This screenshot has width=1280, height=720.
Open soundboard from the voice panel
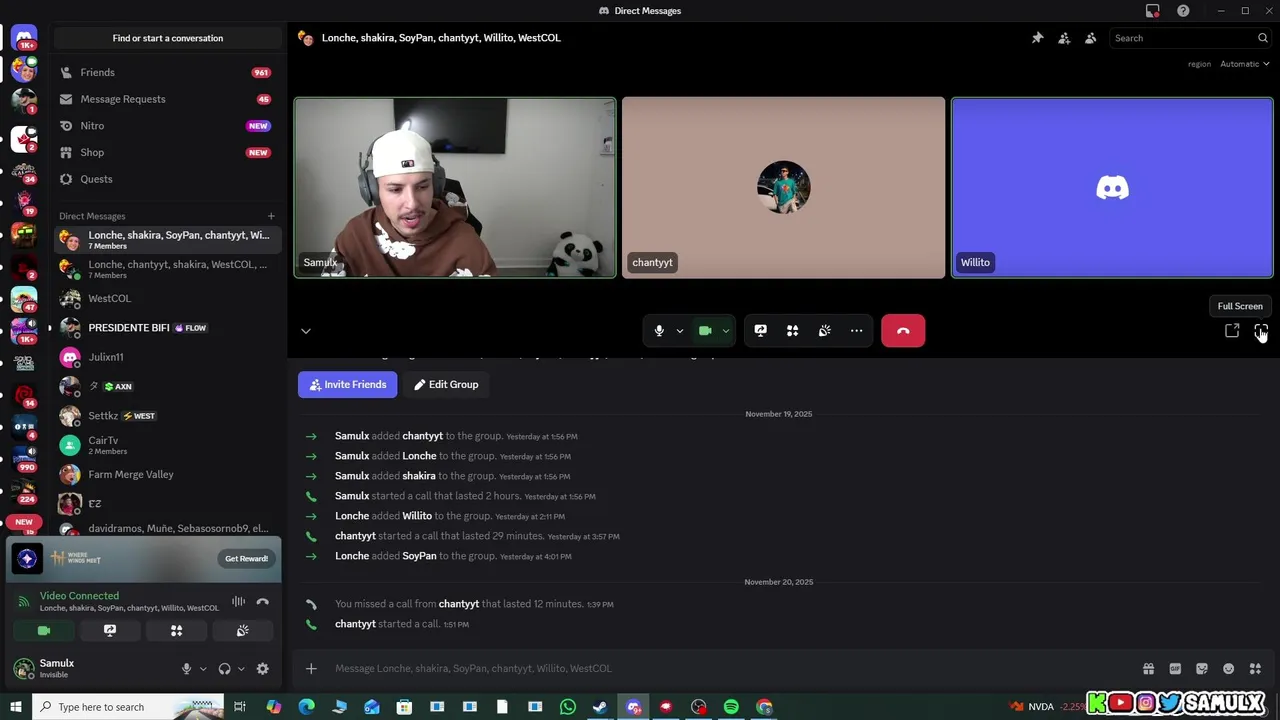[242, 631]
